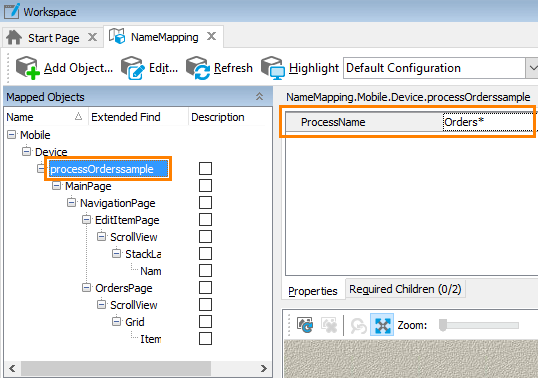Select the NameMapping tab

165,37
